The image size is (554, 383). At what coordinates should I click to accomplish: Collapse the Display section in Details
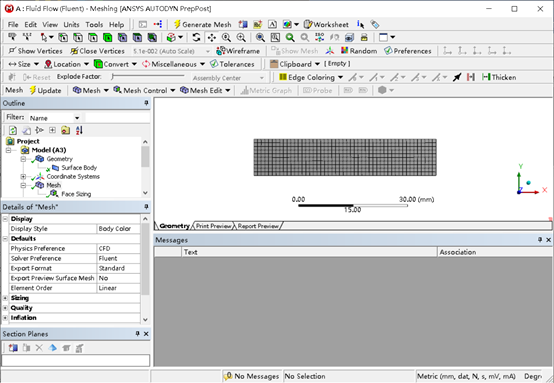click(5, 219)
